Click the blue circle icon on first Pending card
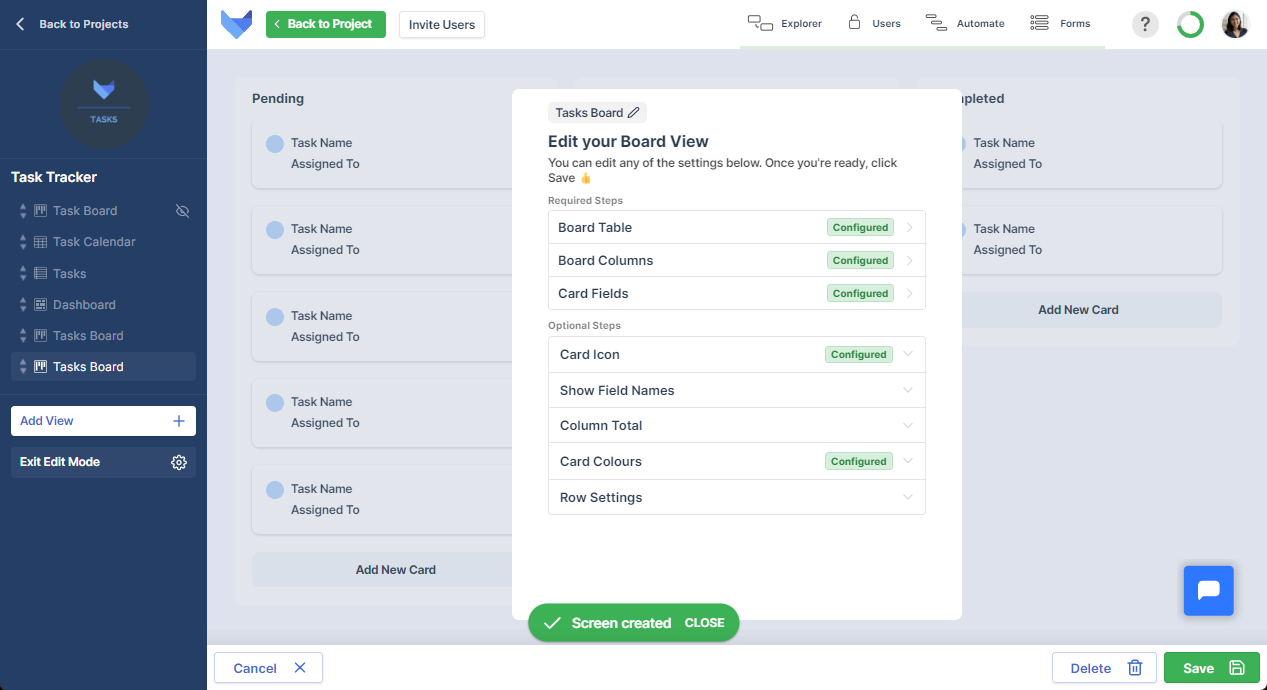Screen dimensions: 1267x690 tap(275, 144)
